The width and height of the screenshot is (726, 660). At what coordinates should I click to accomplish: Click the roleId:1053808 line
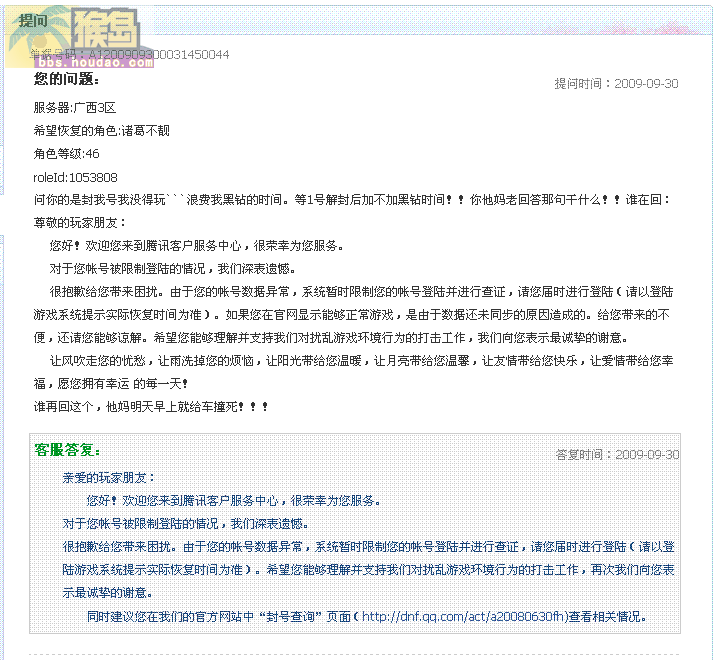click(x=75, y=177)
